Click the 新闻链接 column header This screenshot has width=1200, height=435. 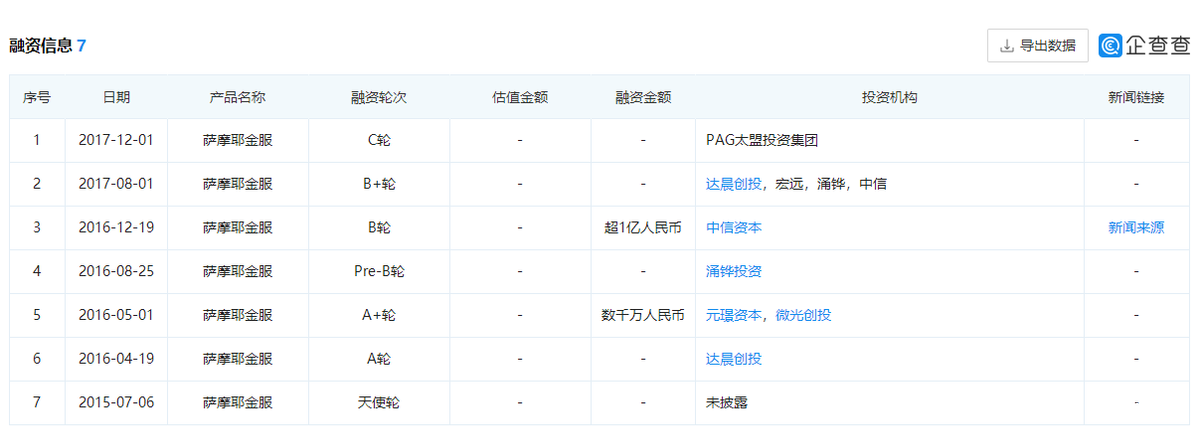tap(1136, 98)
